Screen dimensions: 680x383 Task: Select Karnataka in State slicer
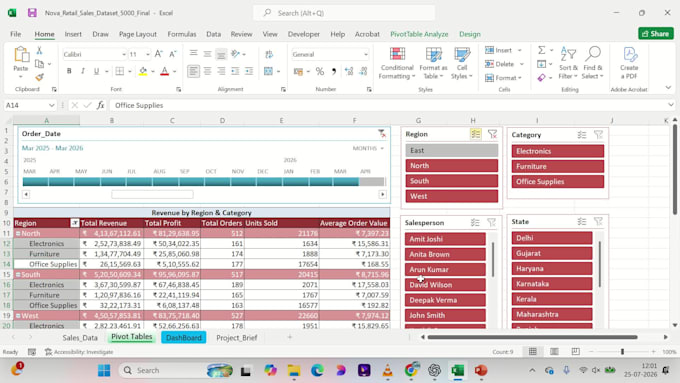(x=552, y=284)
